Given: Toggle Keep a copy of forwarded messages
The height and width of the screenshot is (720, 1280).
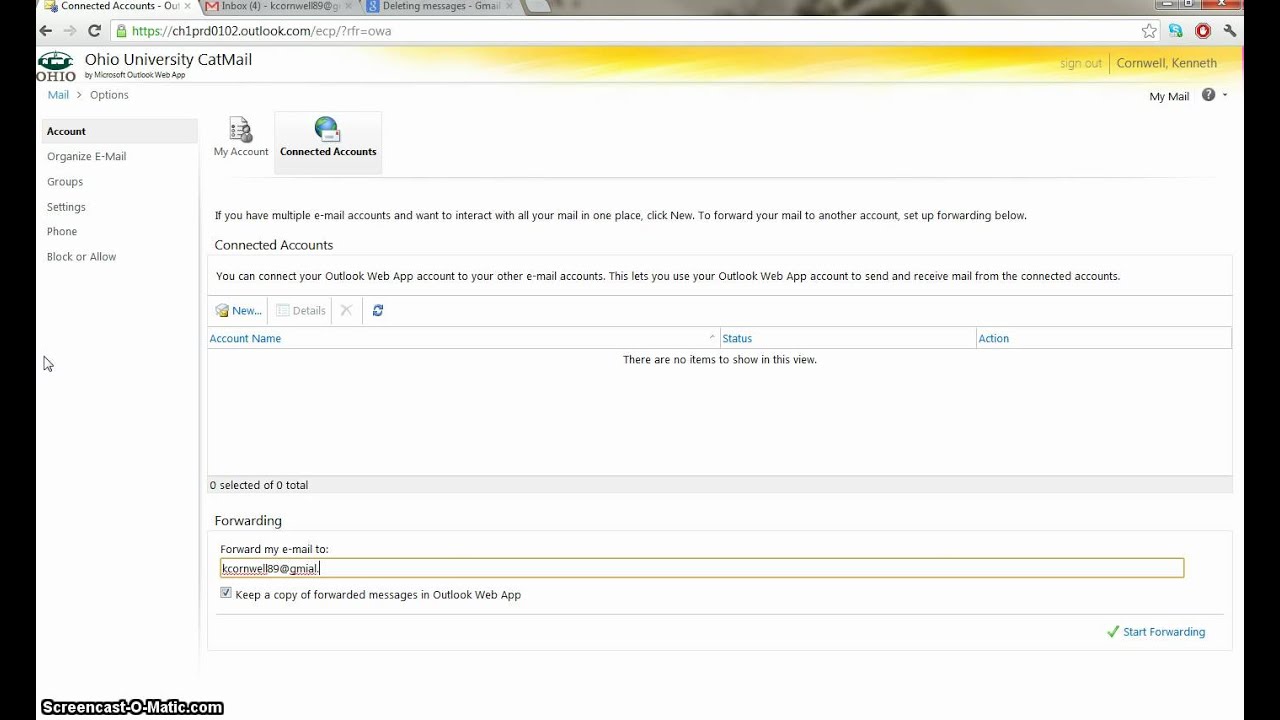Looking at the screenshot, I should pyautogui.click(x=226, y=593).
